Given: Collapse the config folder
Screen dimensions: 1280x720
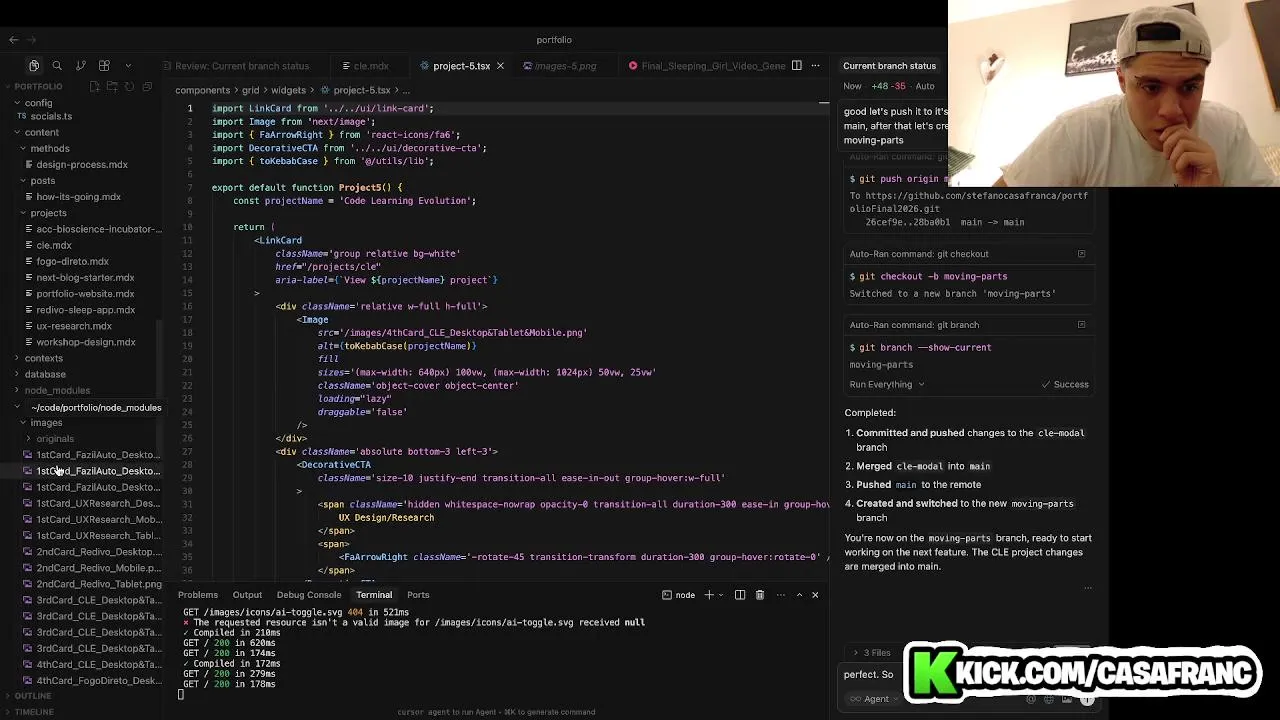Looking at the screenshot, I should point(39,103).
